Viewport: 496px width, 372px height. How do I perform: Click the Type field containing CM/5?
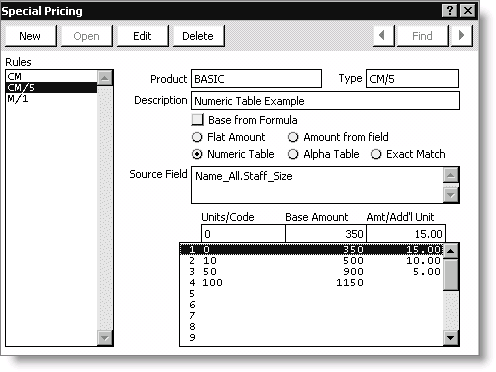(412, 79)
